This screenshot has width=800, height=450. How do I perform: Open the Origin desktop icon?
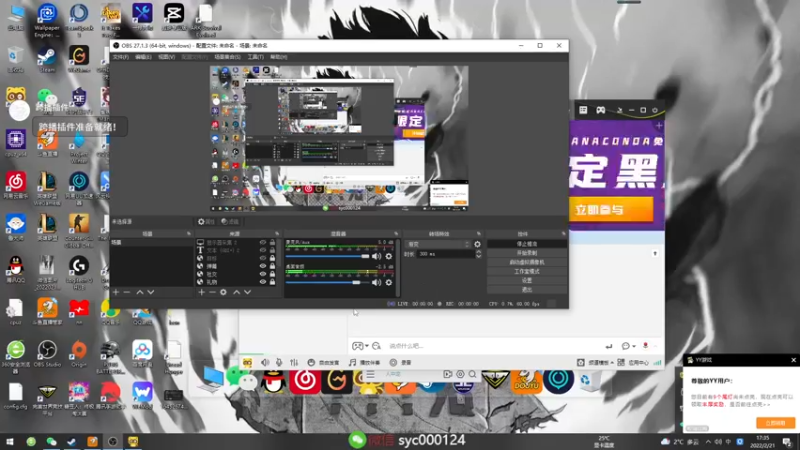point(79,354)
